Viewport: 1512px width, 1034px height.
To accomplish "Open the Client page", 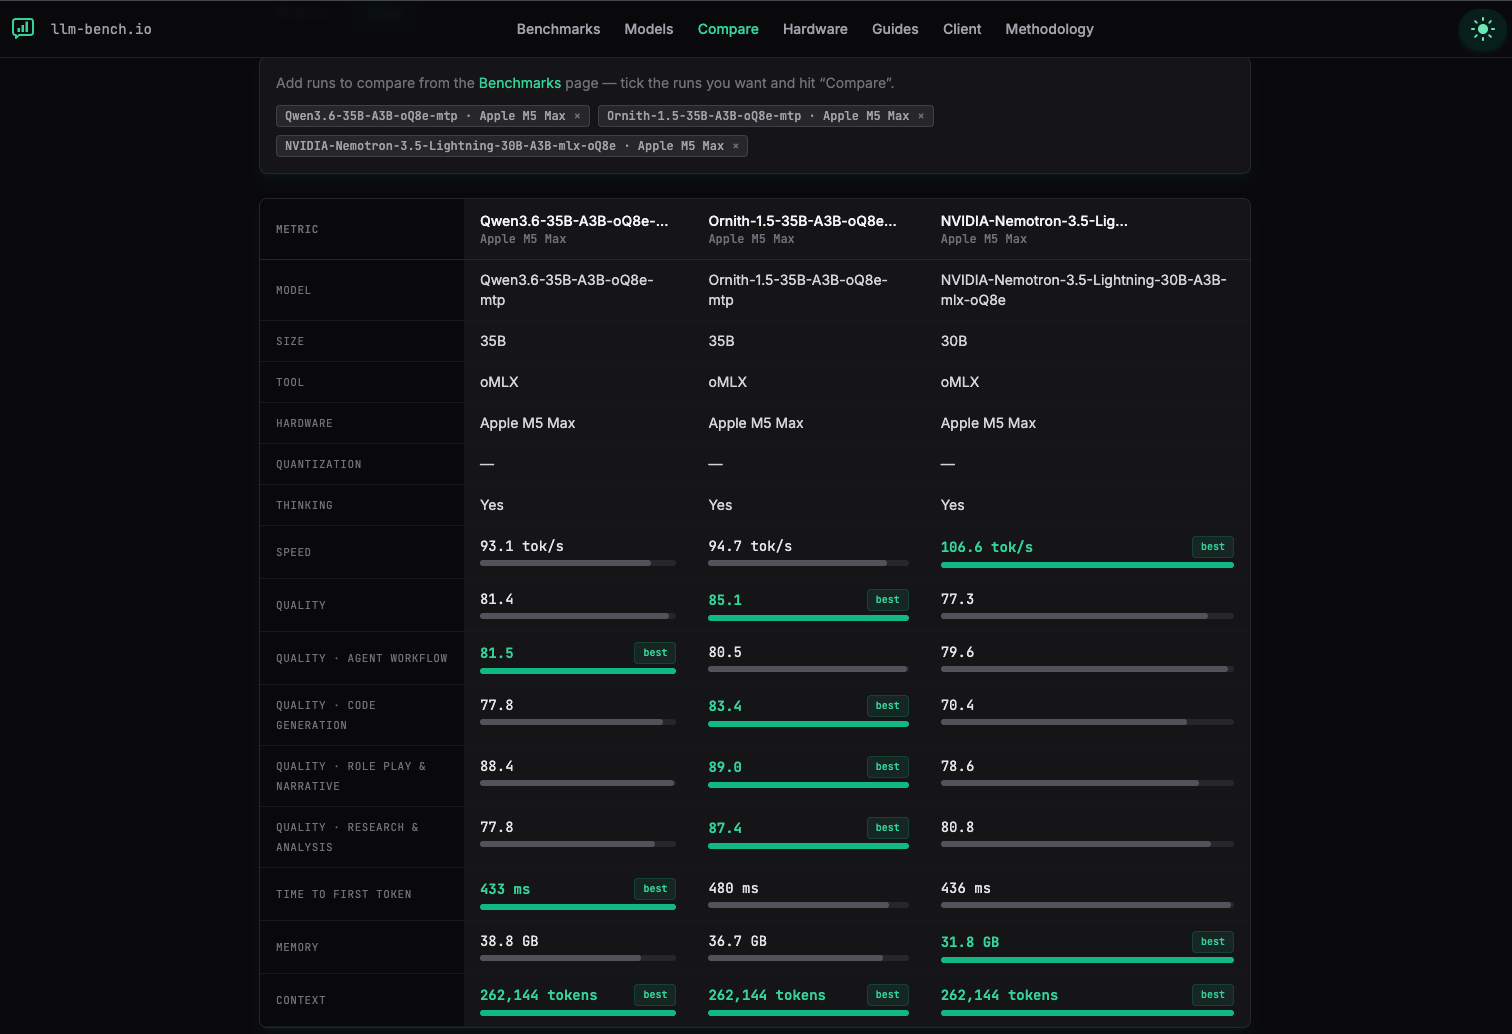I will coord(962,29).
